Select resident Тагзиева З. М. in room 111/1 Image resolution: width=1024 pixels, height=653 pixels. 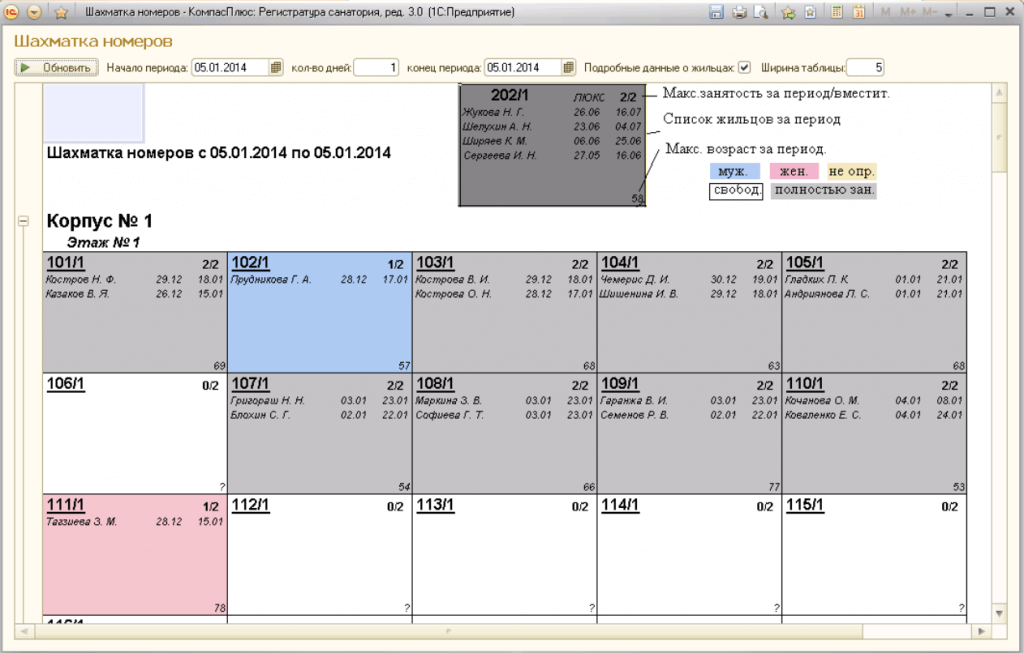[x=82, y=522]
